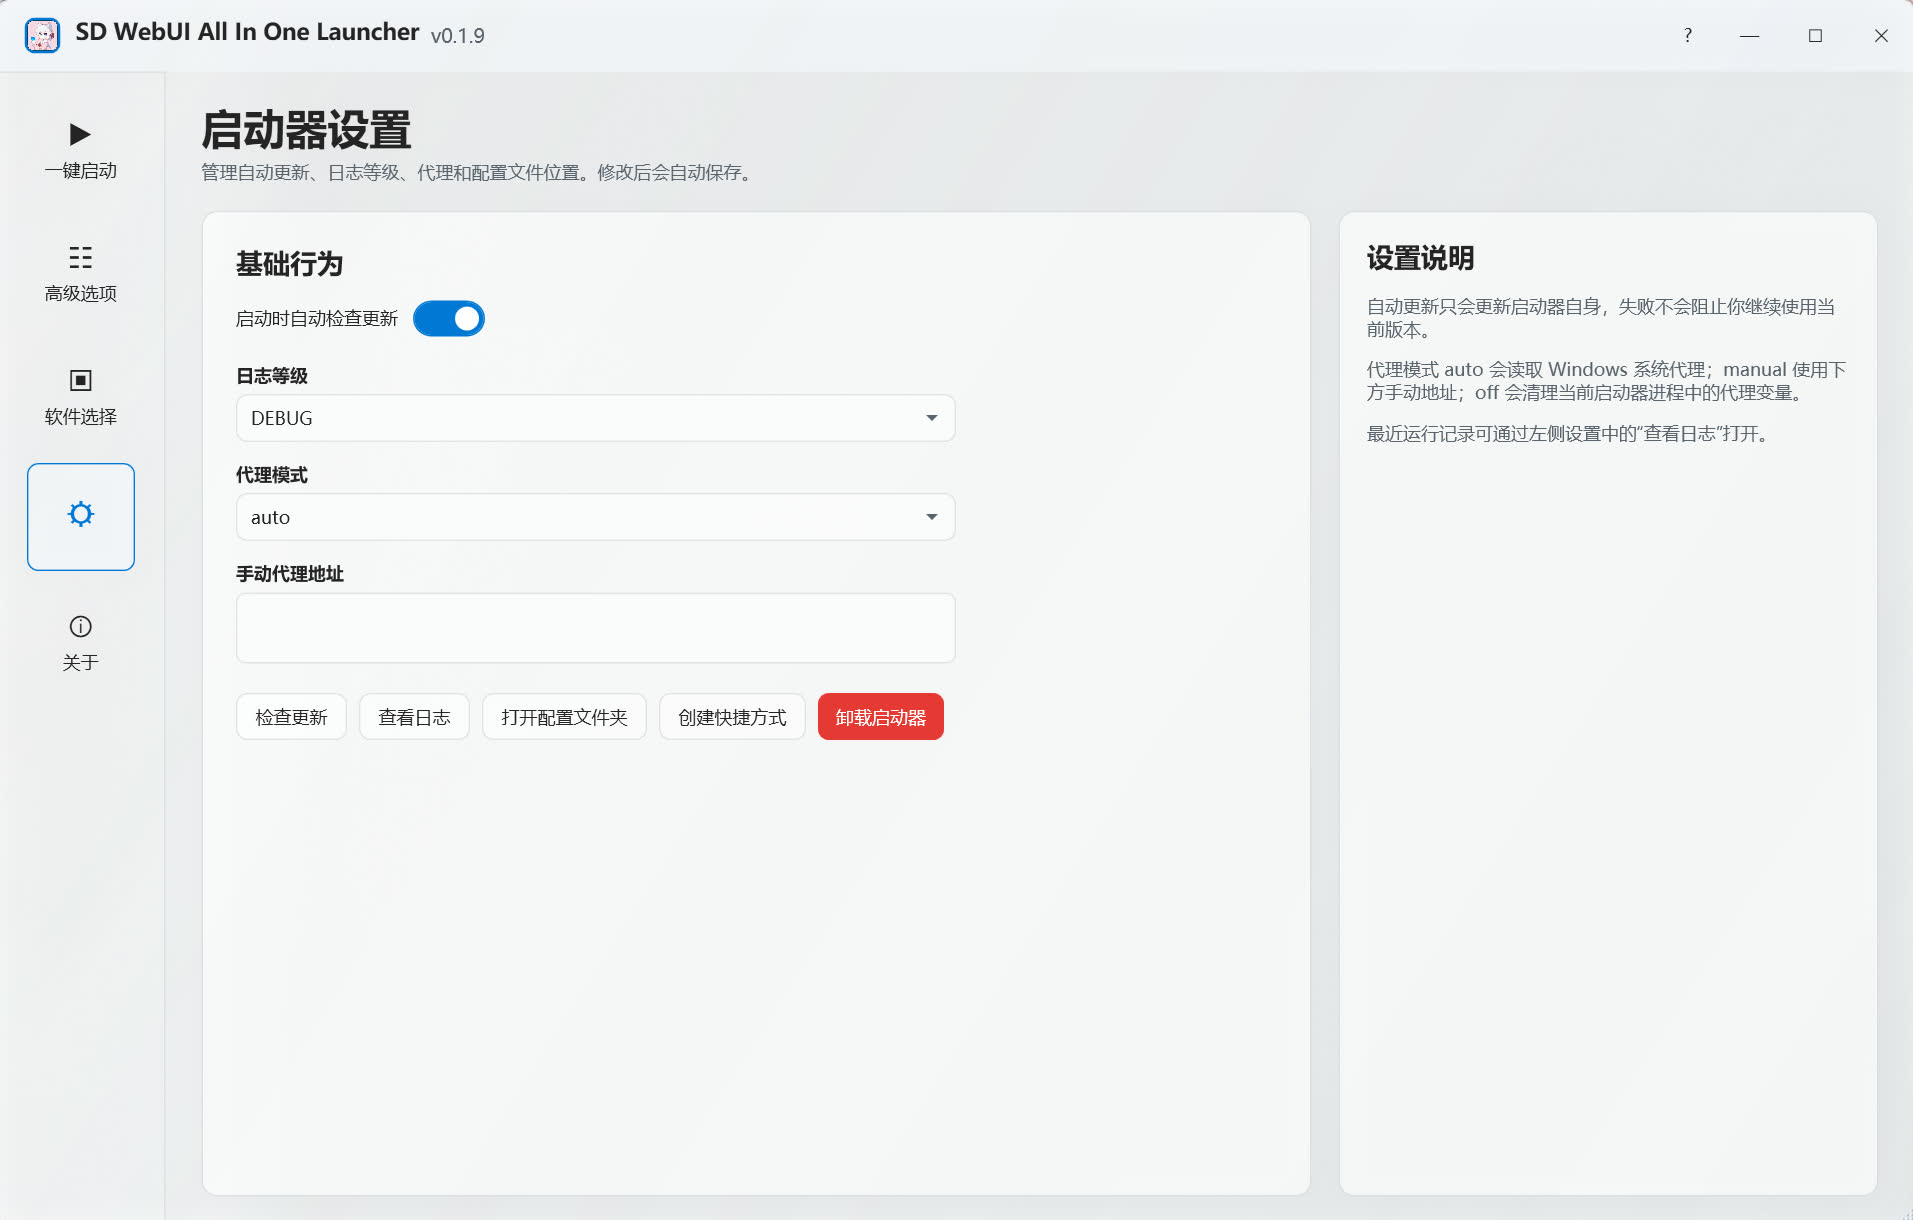1913x1220 pixels.
Task: Click the 打开配置文件夹 button
Action: click(x=564, y=717)
